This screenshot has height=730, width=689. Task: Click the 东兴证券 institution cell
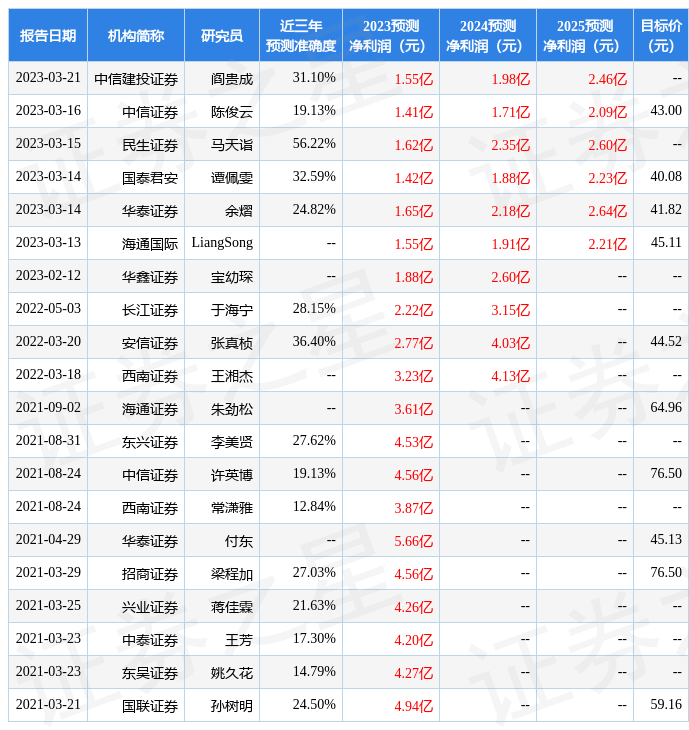150,442
